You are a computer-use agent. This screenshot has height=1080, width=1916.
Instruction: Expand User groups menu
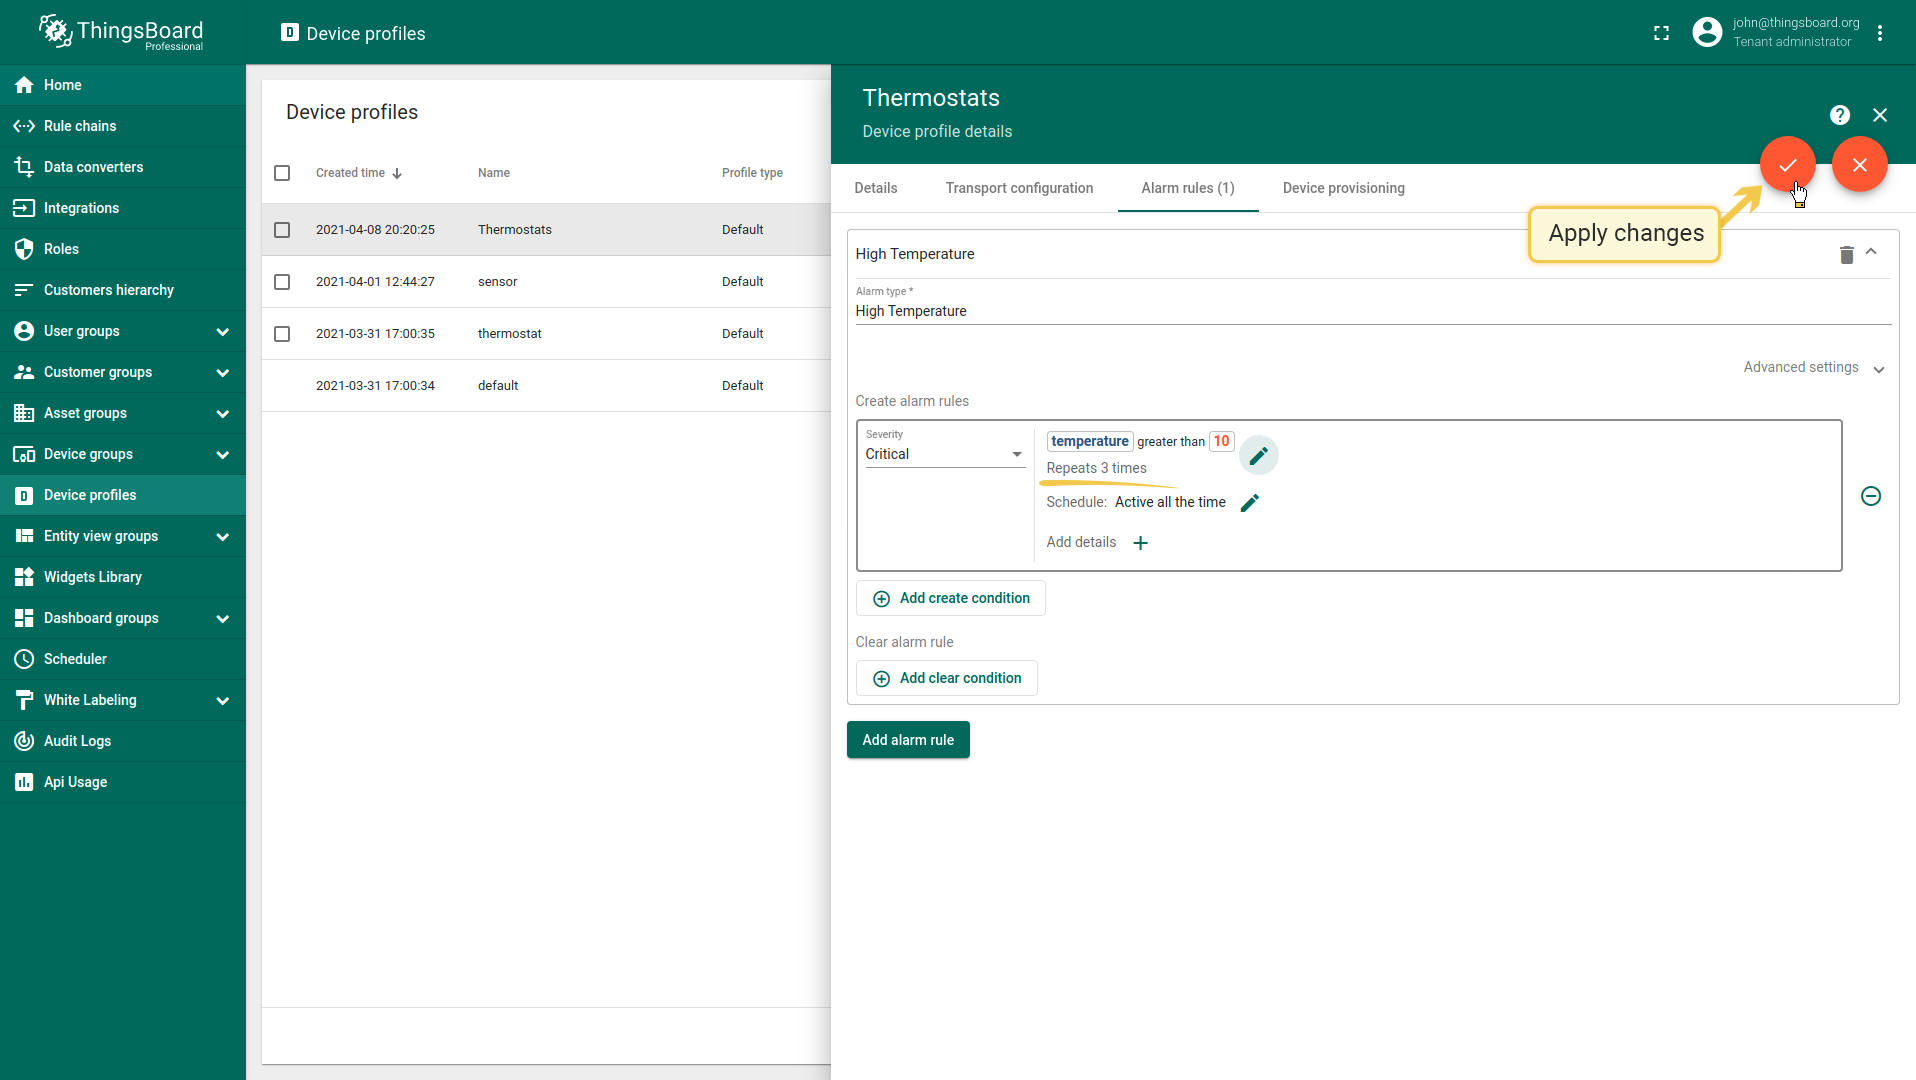[x=123, y=331]
